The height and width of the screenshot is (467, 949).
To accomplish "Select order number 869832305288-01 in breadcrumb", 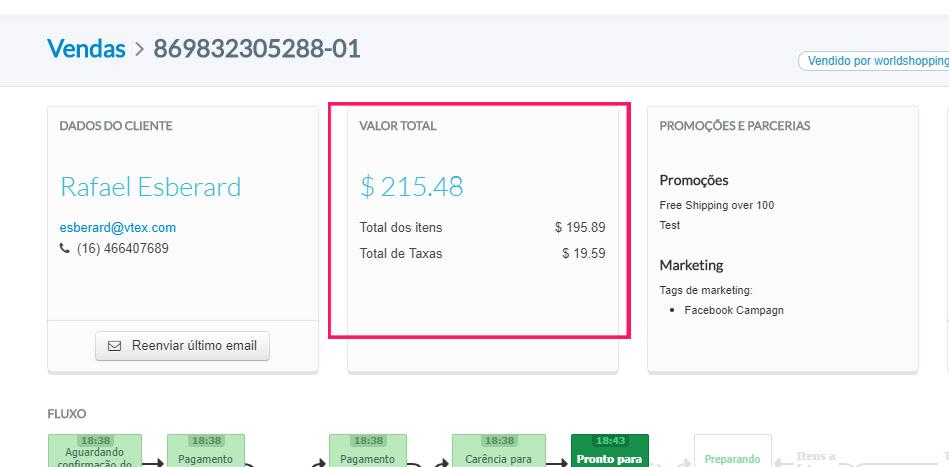I will [256, 48].
